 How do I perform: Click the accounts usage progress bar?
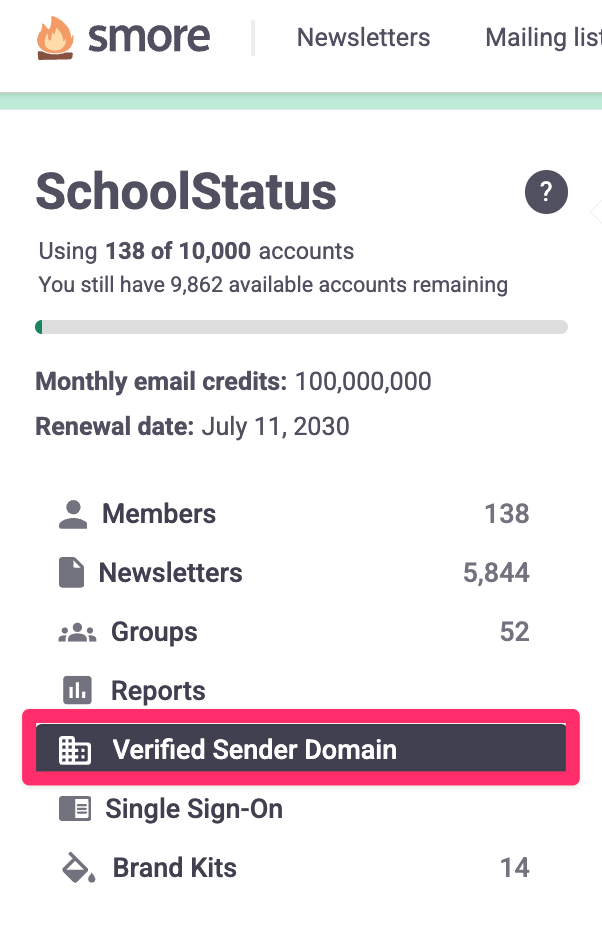click(301, 327)
